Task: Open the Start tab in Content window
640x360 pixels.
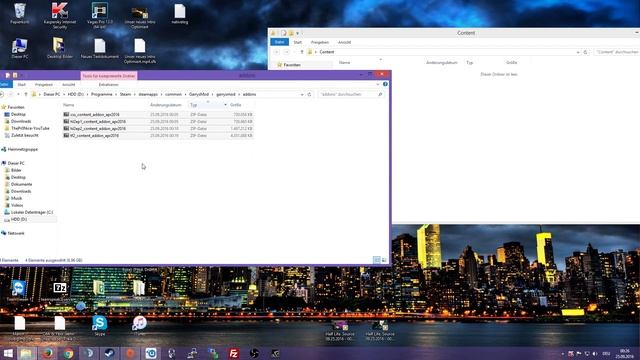Action: [298, 42]
